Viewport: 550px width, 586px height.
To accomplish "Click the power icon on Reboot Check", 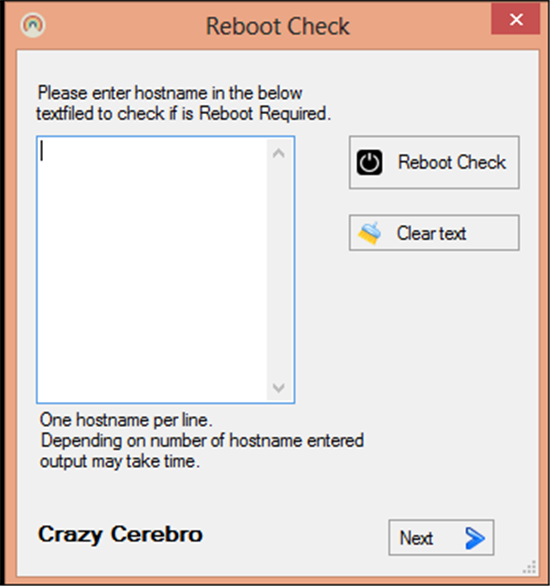I will pos(369,163).
